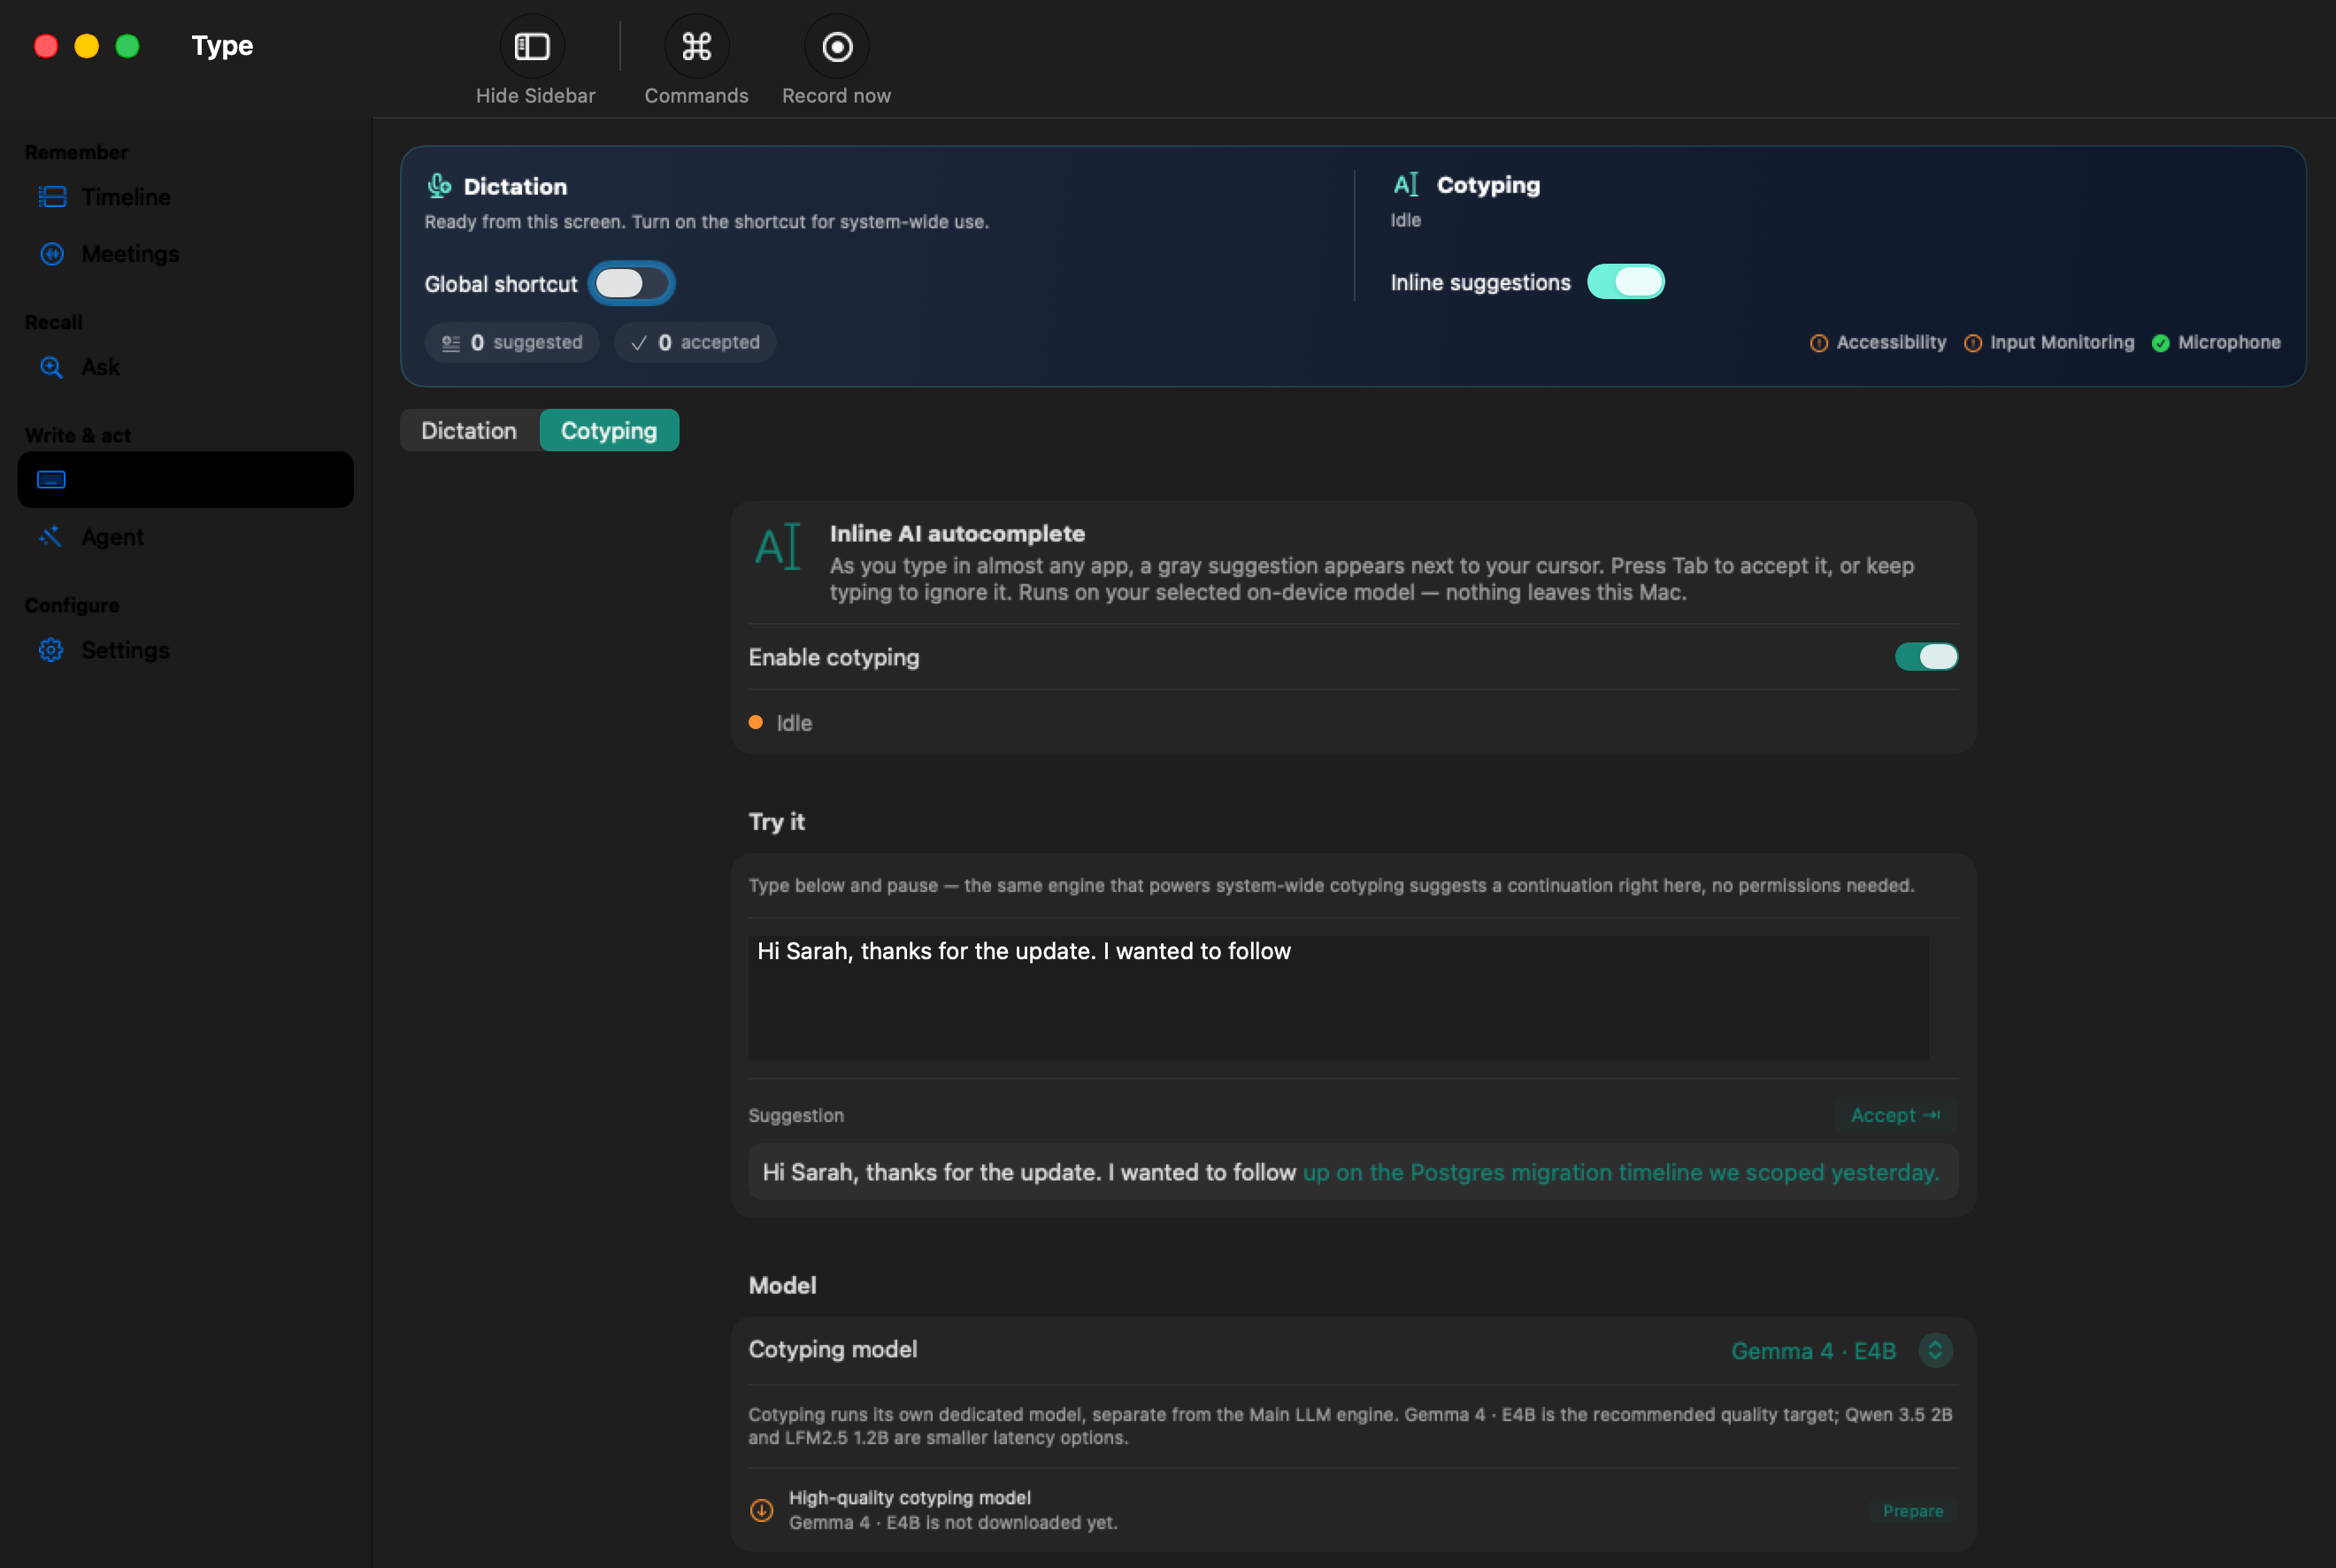Click the 0 suggested counter chip
The image size is (2336, 1568).
click(x=512, y=343)
